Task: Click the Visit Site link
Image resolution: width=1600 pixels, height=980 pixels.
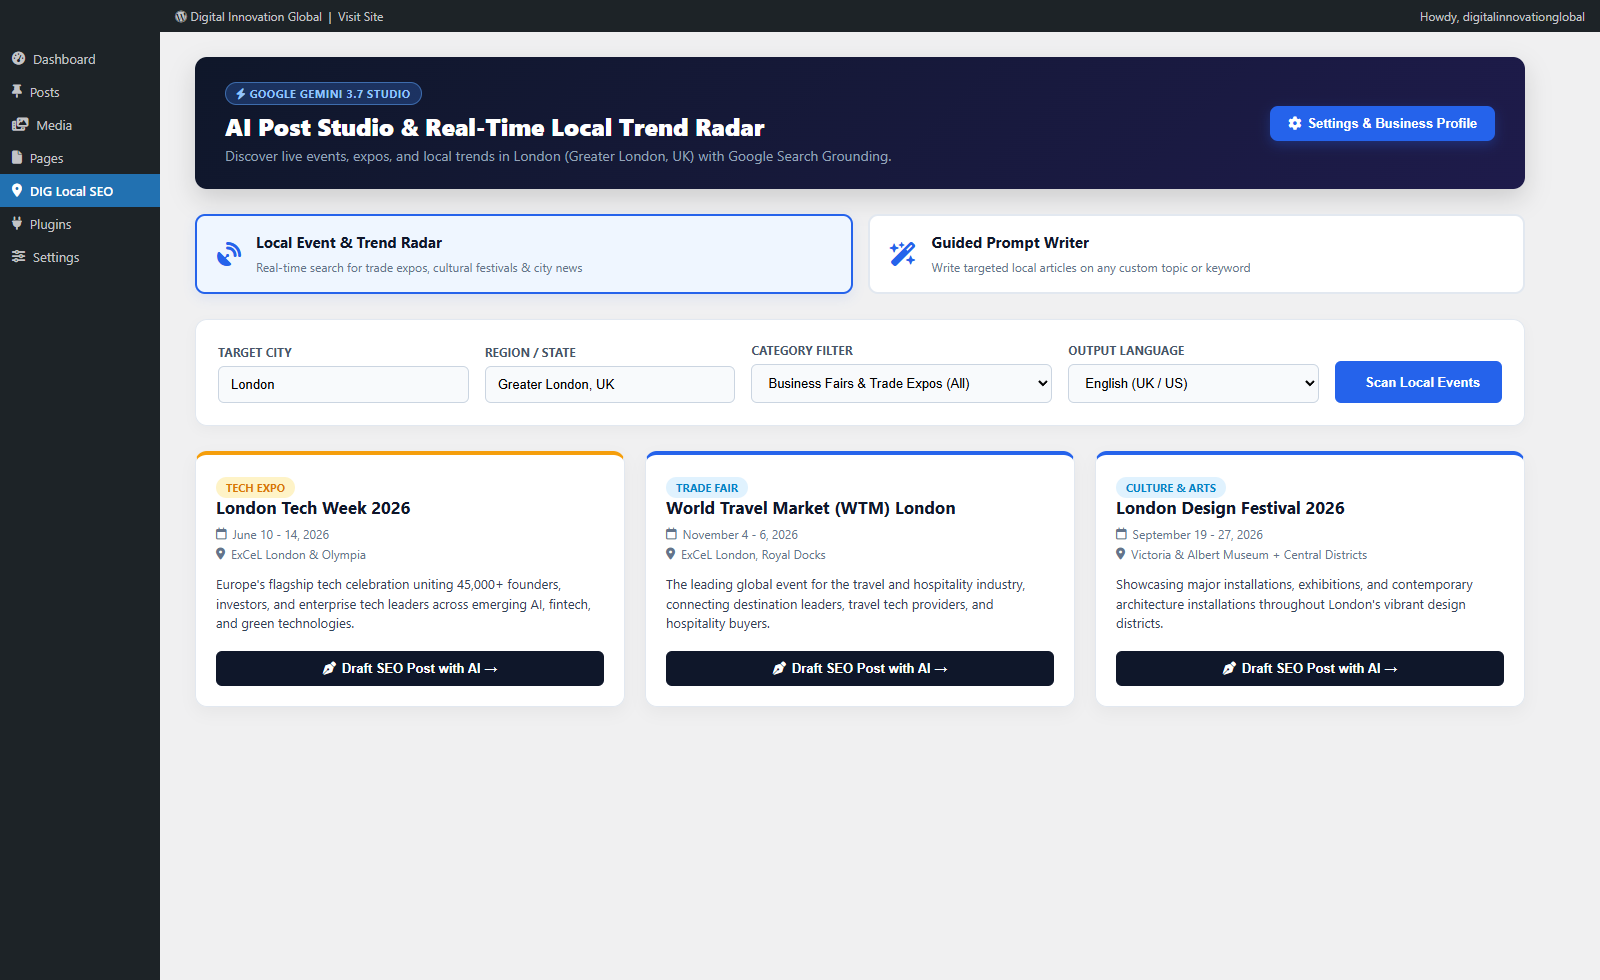Action: pos(360,16)
